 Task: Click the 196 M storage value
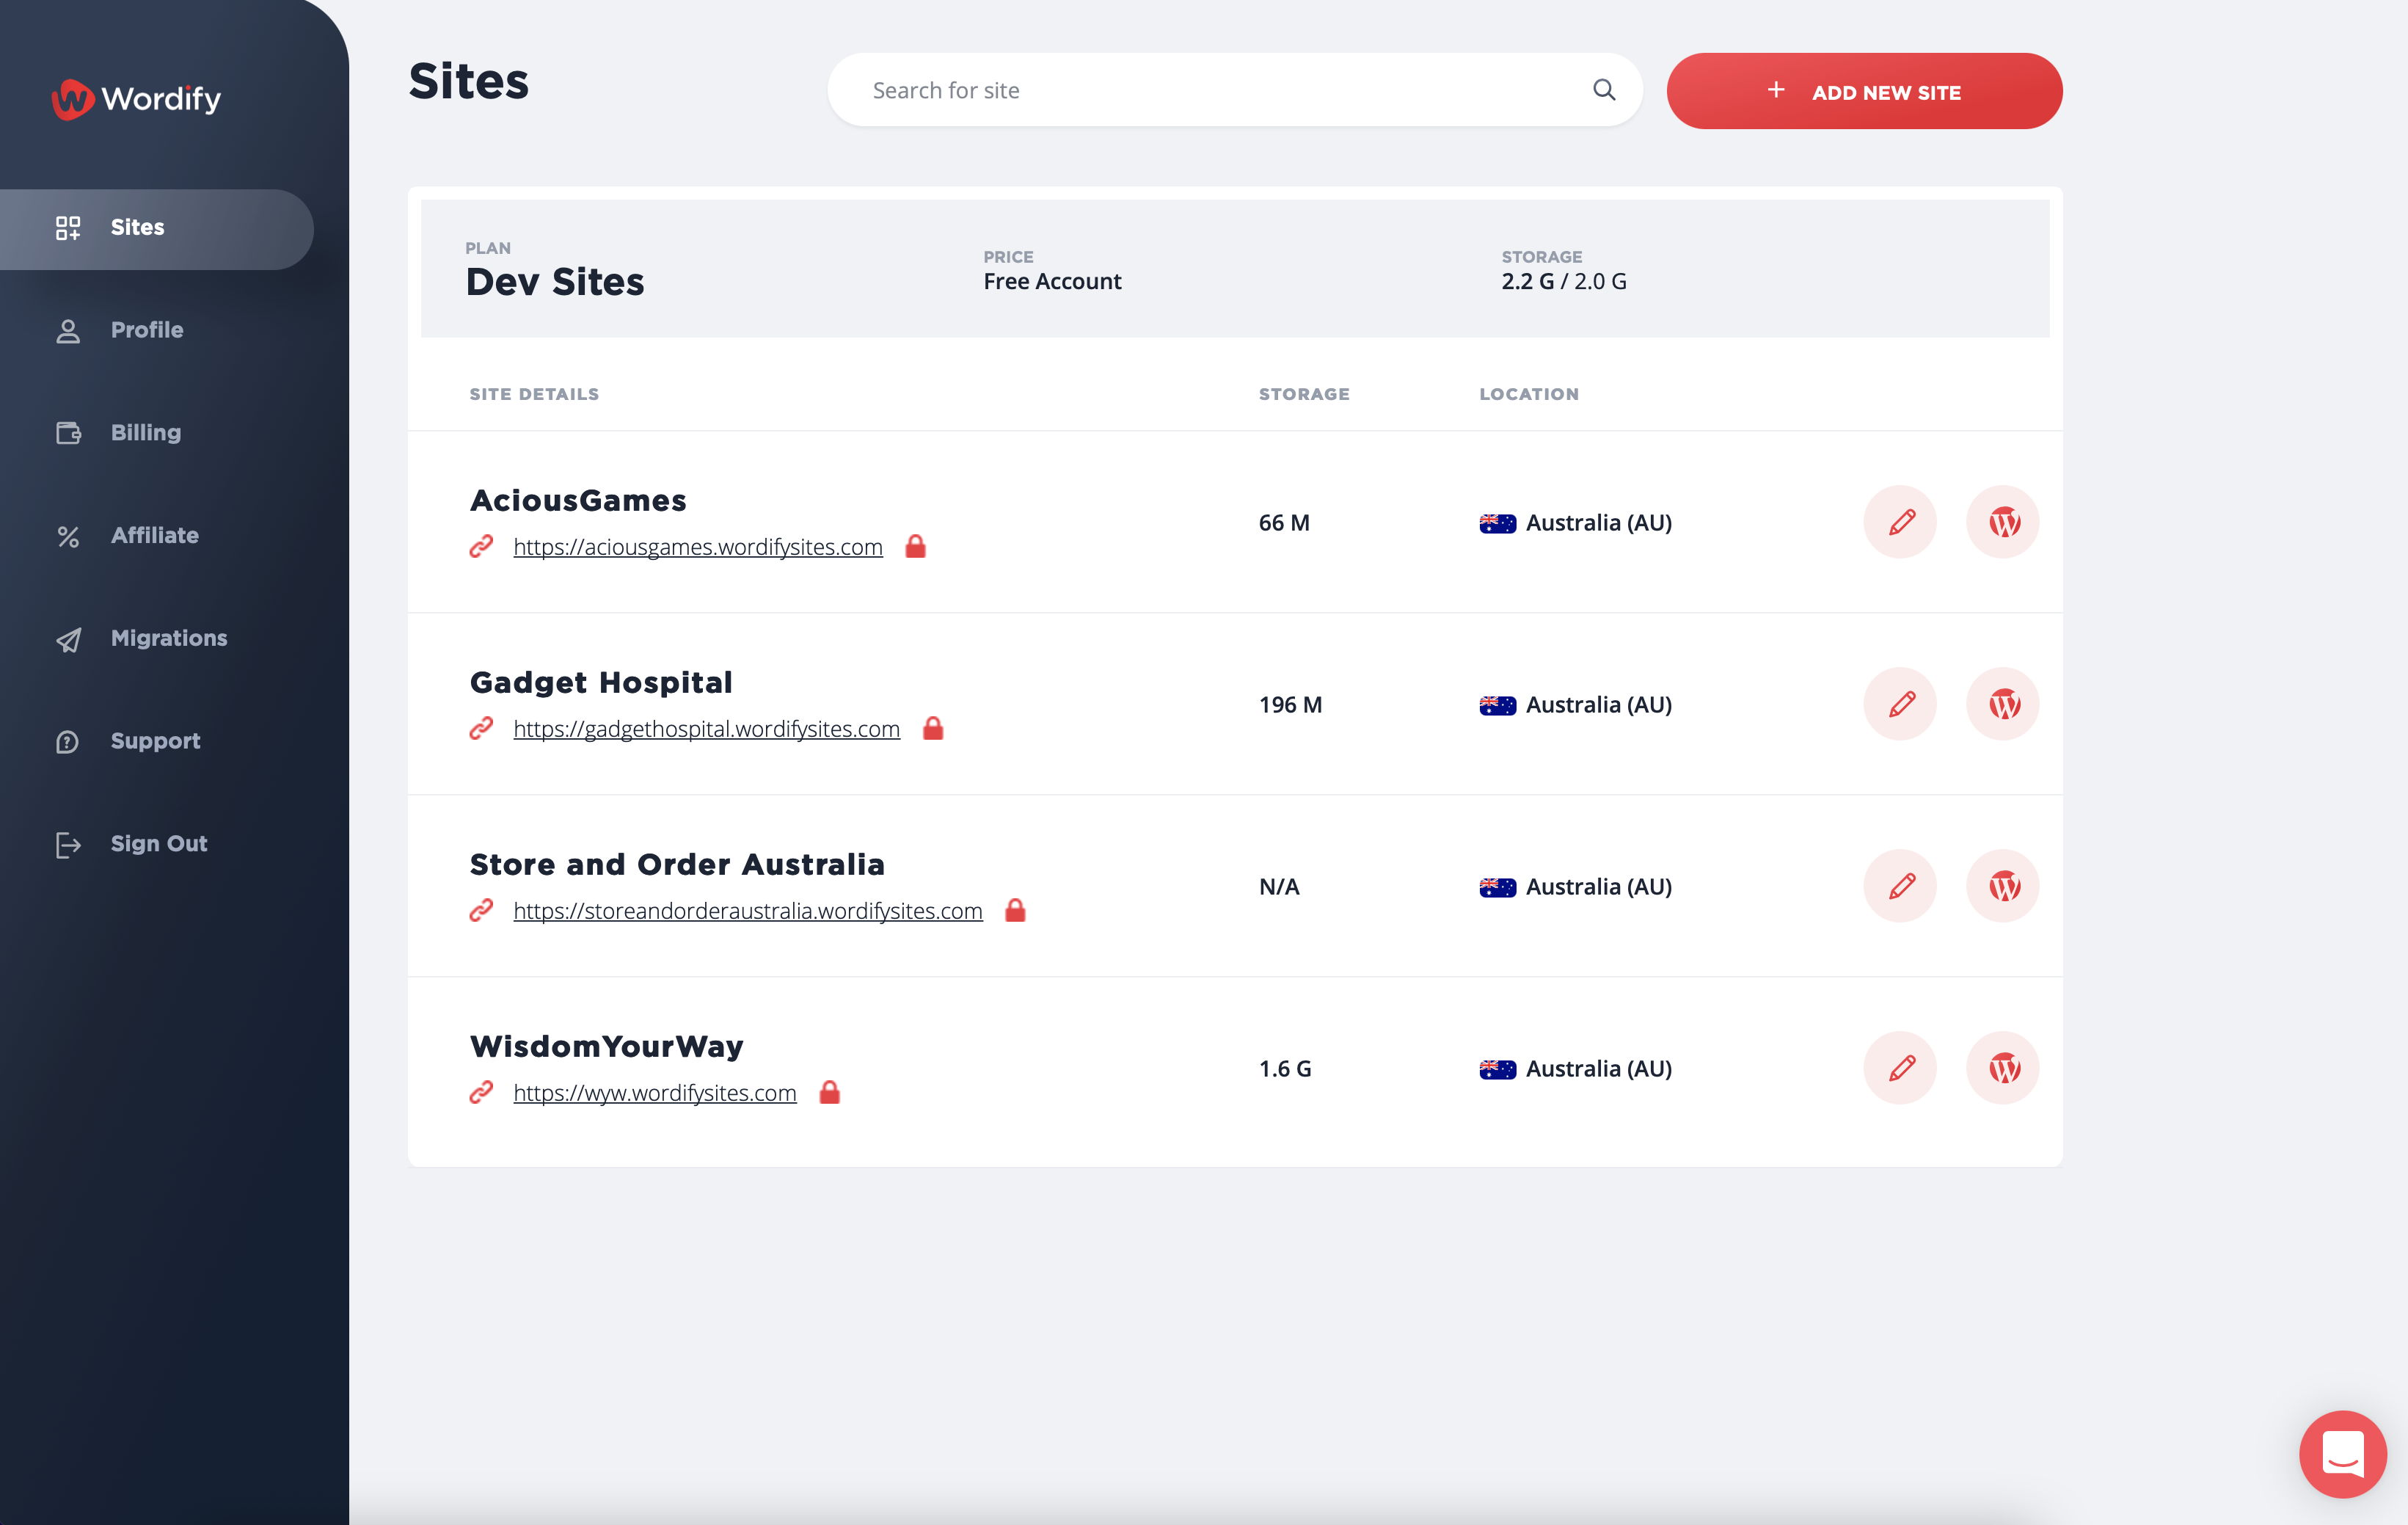click(x=1290, y=705)
